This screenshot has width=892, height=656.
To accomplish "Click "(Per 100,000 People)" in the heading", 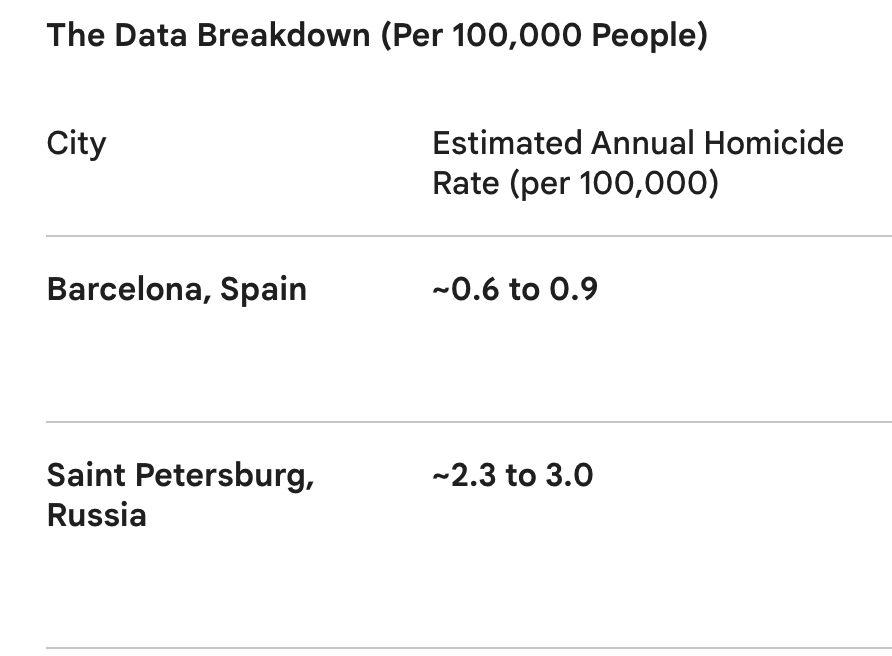I will [544, 35].
